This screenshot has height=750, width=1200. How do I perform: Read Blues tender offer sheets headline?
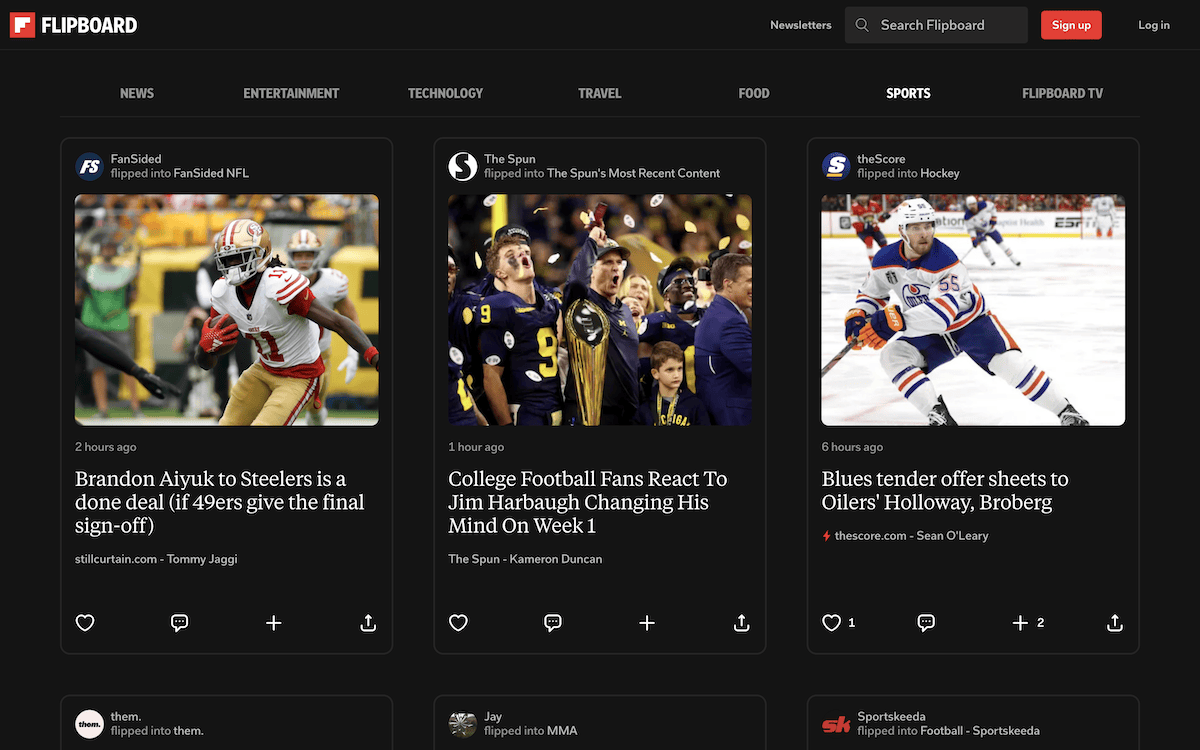coord(945,491)
